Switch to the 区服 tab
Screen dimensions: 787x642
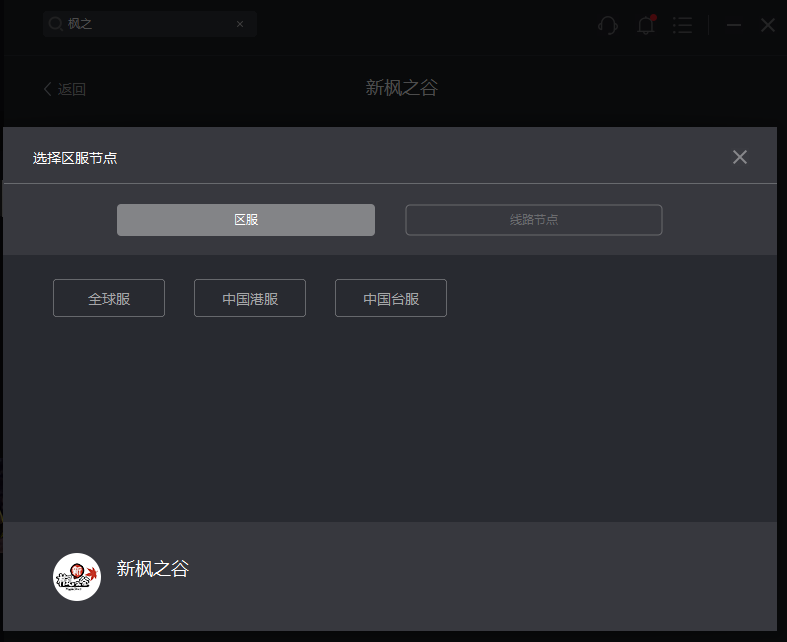pos(246,220)
